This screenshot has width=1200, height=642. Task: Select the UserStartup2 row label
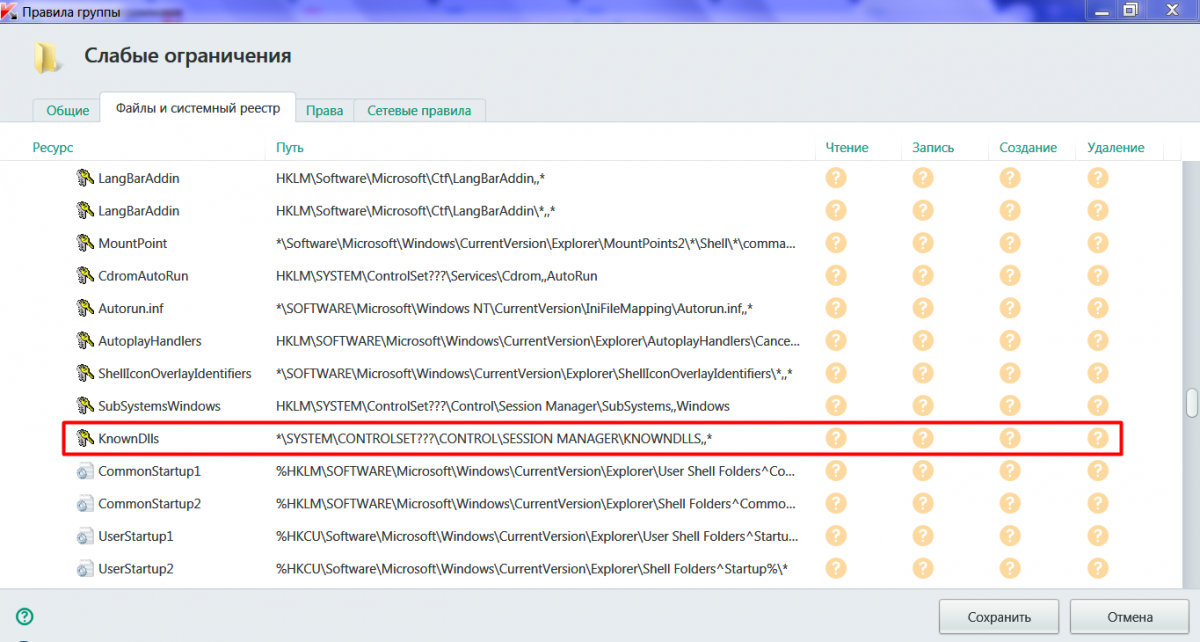click(x=136, y=569)
